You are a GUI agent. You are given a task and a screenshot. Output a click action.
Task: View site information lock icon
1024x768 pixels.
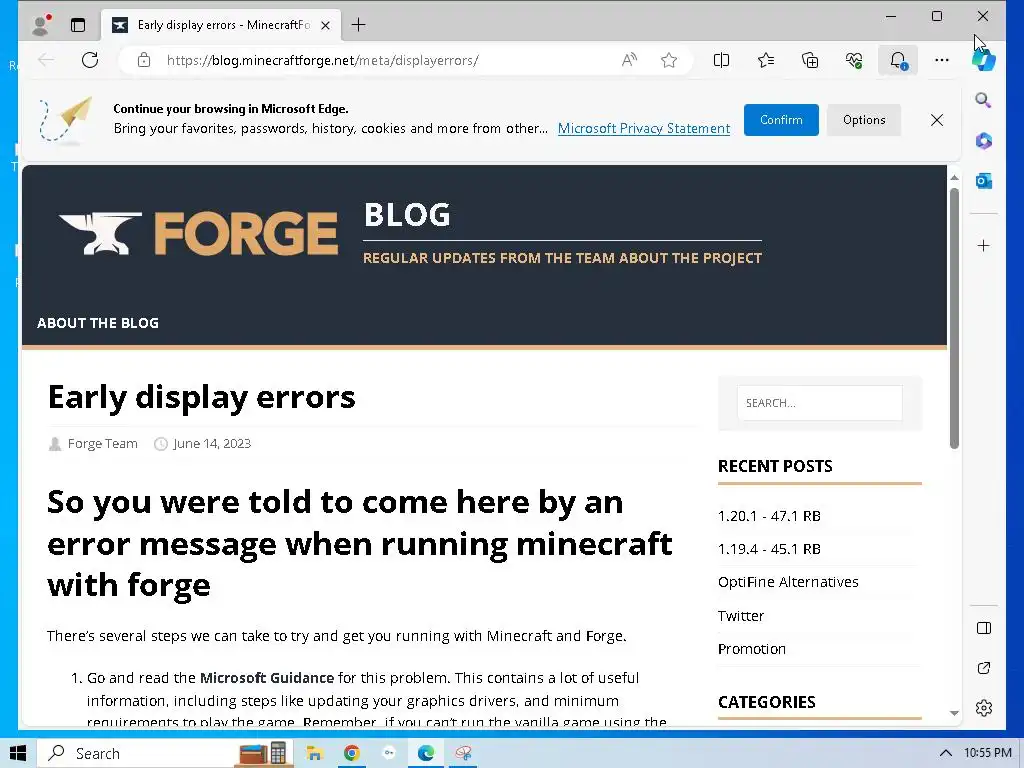(x=144, y=60)
